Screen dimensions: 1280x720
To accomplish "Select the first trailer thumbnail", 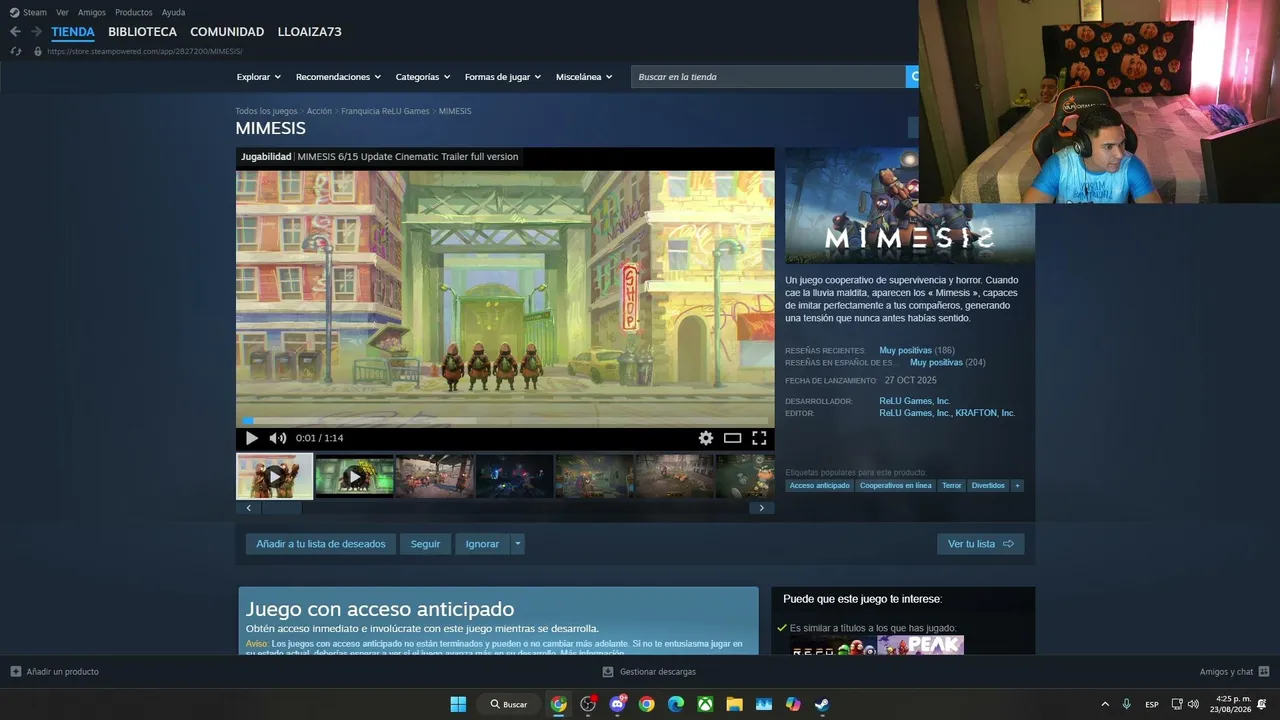I will 274,476.
